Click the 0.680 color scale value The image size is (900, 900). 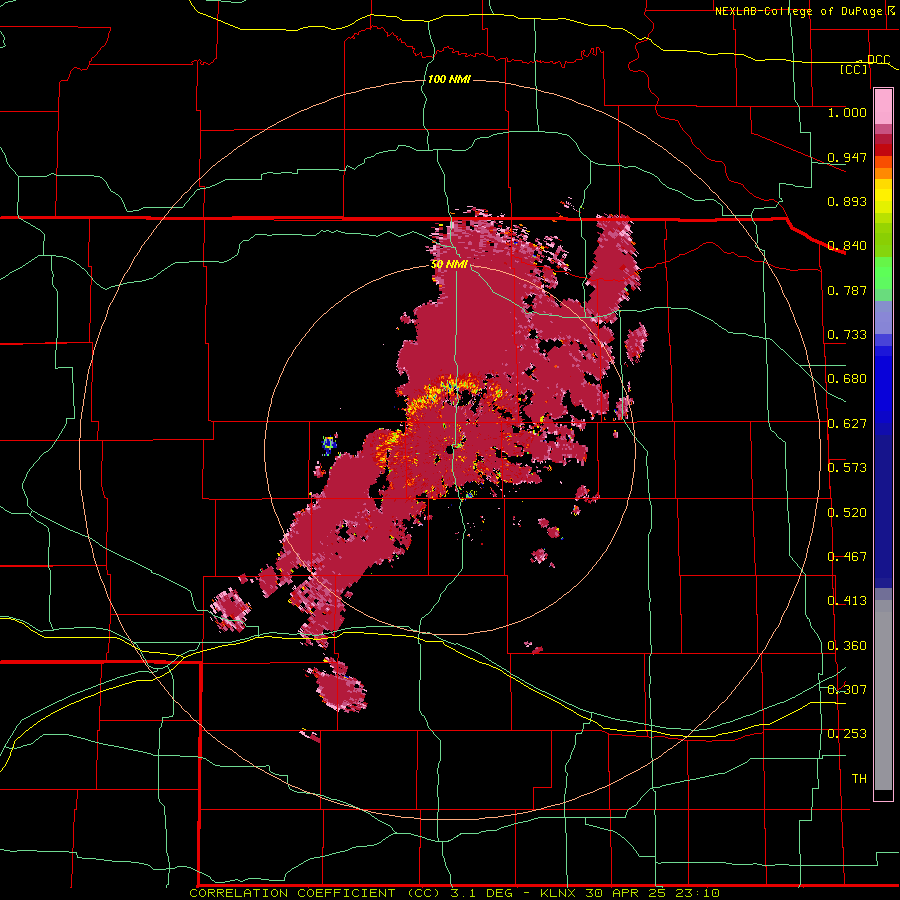click(847, 379)
